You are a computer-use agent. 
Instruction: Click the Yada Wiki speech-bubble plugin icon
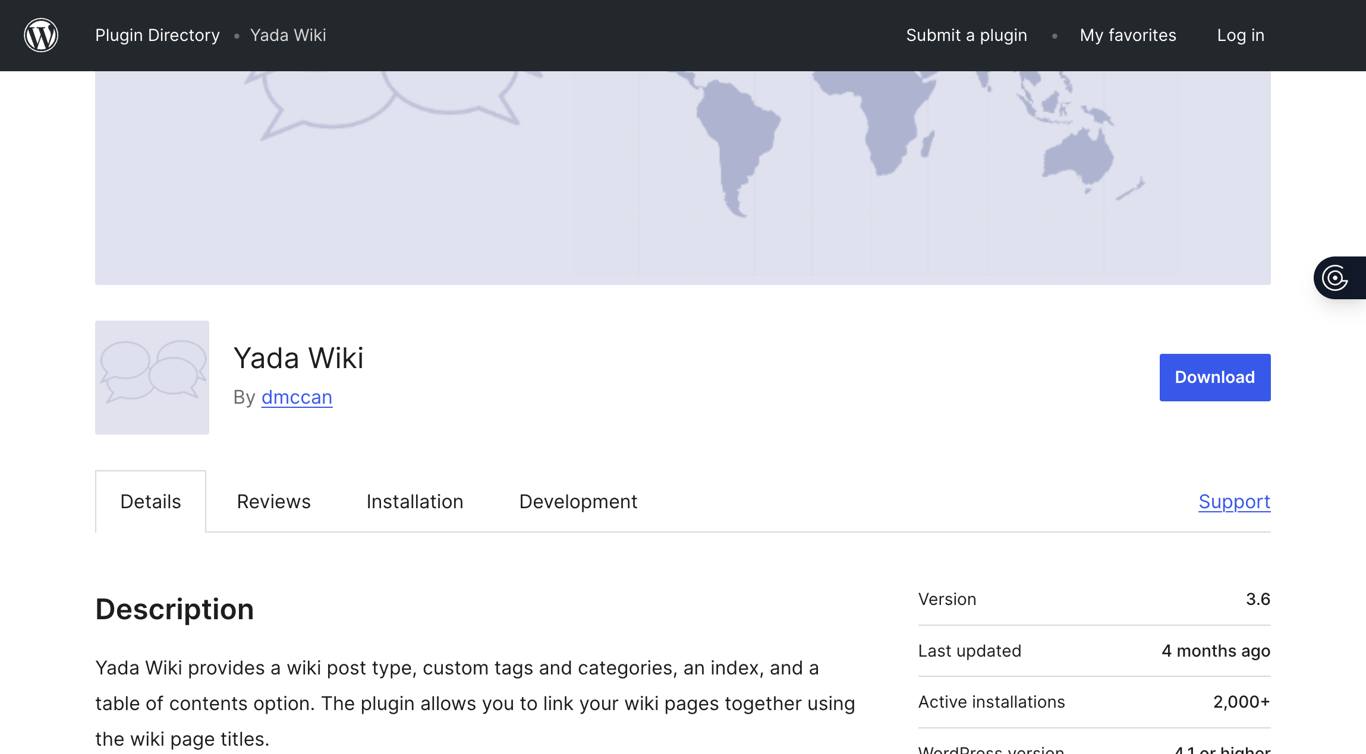coord(152,377)
